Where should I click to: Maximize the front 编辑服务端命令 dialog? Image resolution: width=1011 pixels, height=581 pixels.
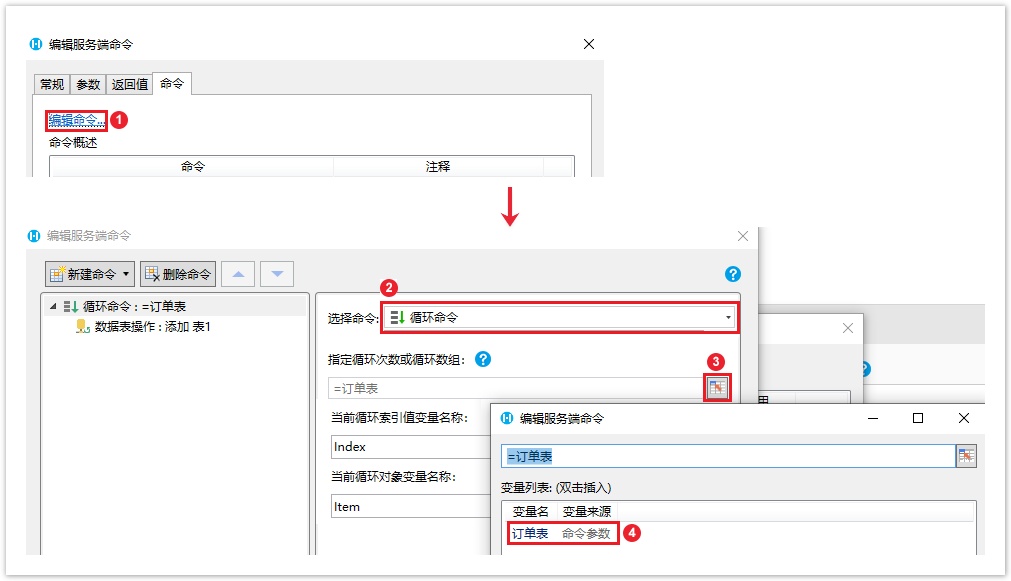918,418
